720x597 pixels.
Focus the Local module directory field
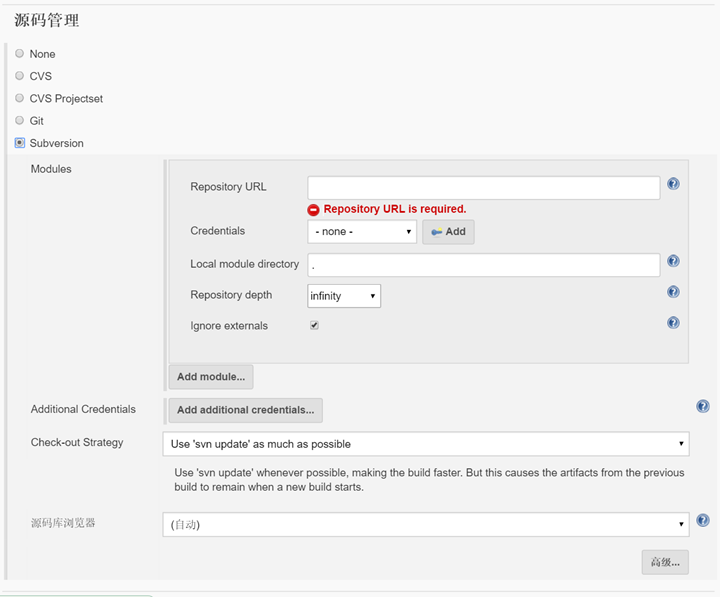click(x=484, y=265)
